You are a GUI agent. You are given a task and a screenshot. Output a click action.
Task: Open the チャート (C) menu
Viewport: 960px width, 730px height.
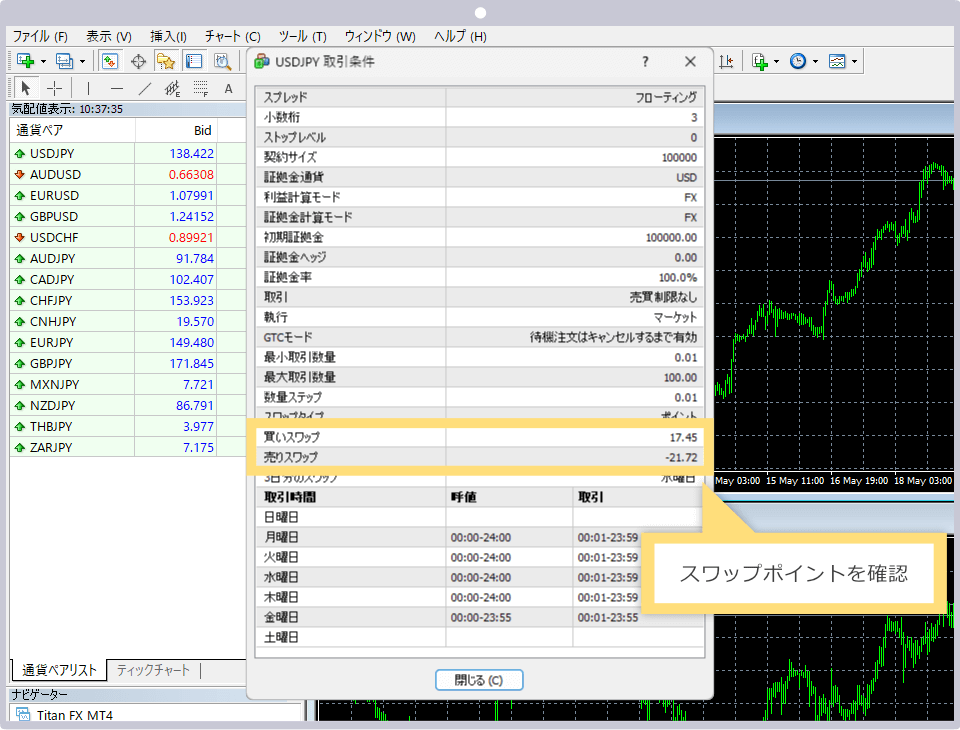point(233,36)
